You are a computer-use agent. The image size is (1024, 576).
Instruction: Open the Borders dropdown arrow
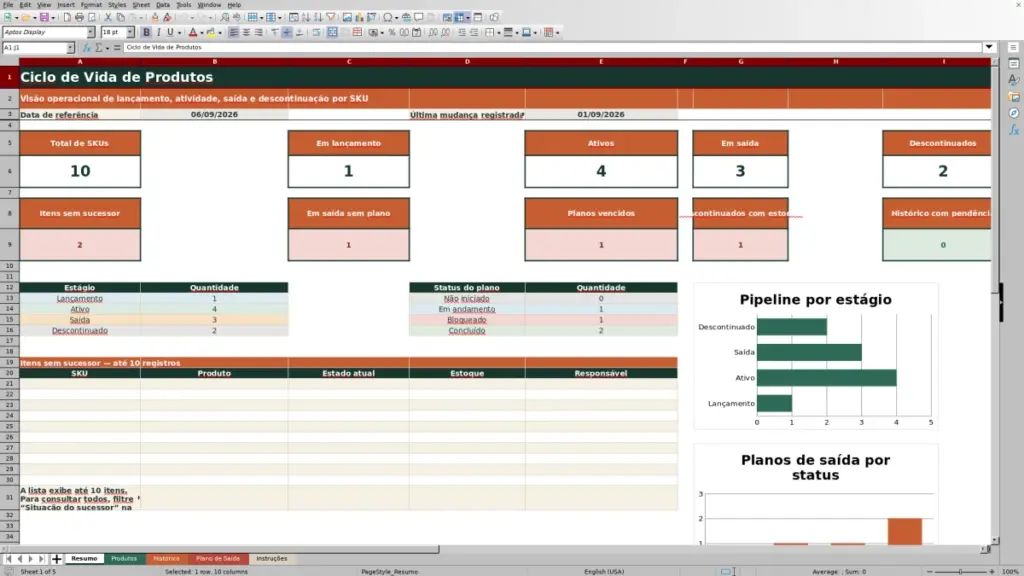(499, 32)
